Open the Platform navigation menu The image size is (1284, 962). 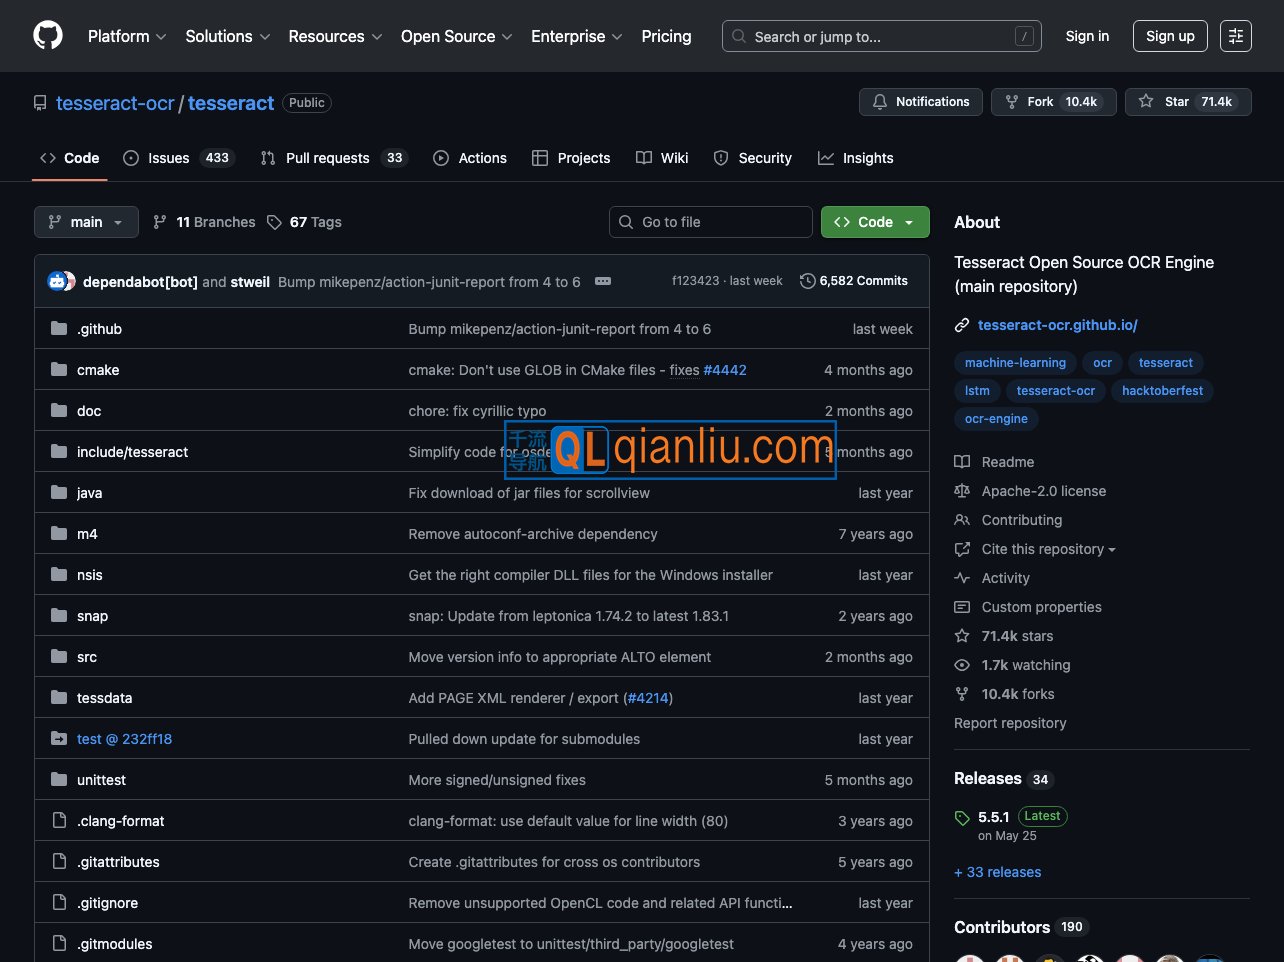127,36
